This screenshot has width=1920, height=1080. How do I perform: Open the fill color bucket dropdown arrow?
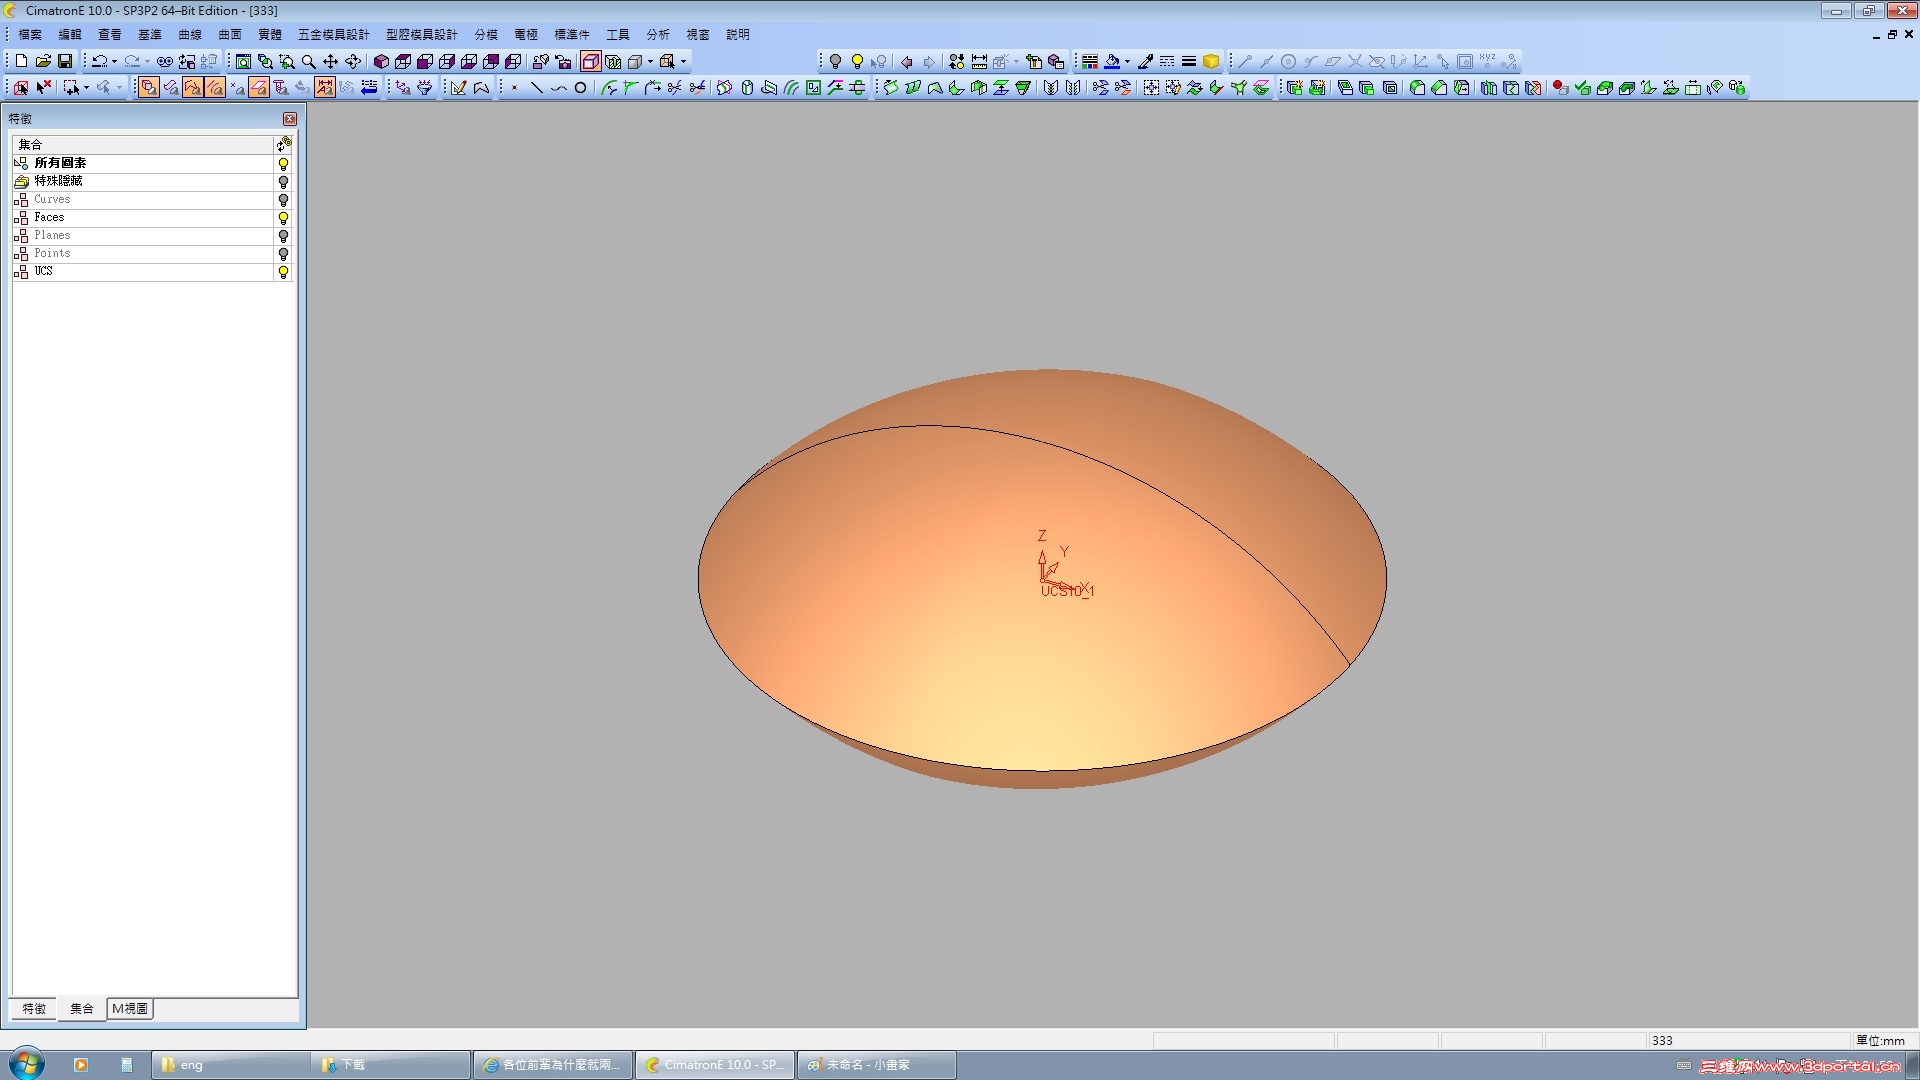coord(1127,61)
